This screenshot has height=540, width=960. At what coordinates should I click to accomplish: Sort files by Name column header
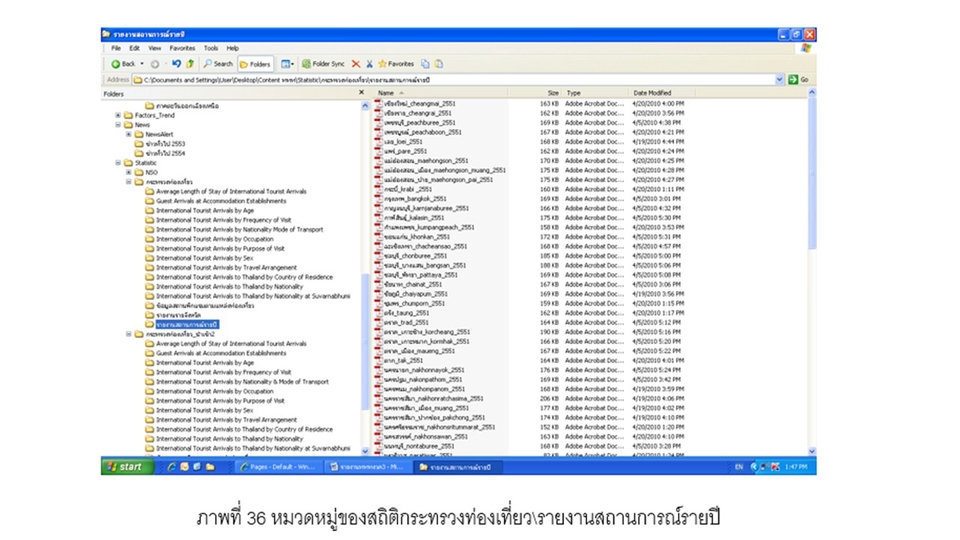[x=441, y=93]
